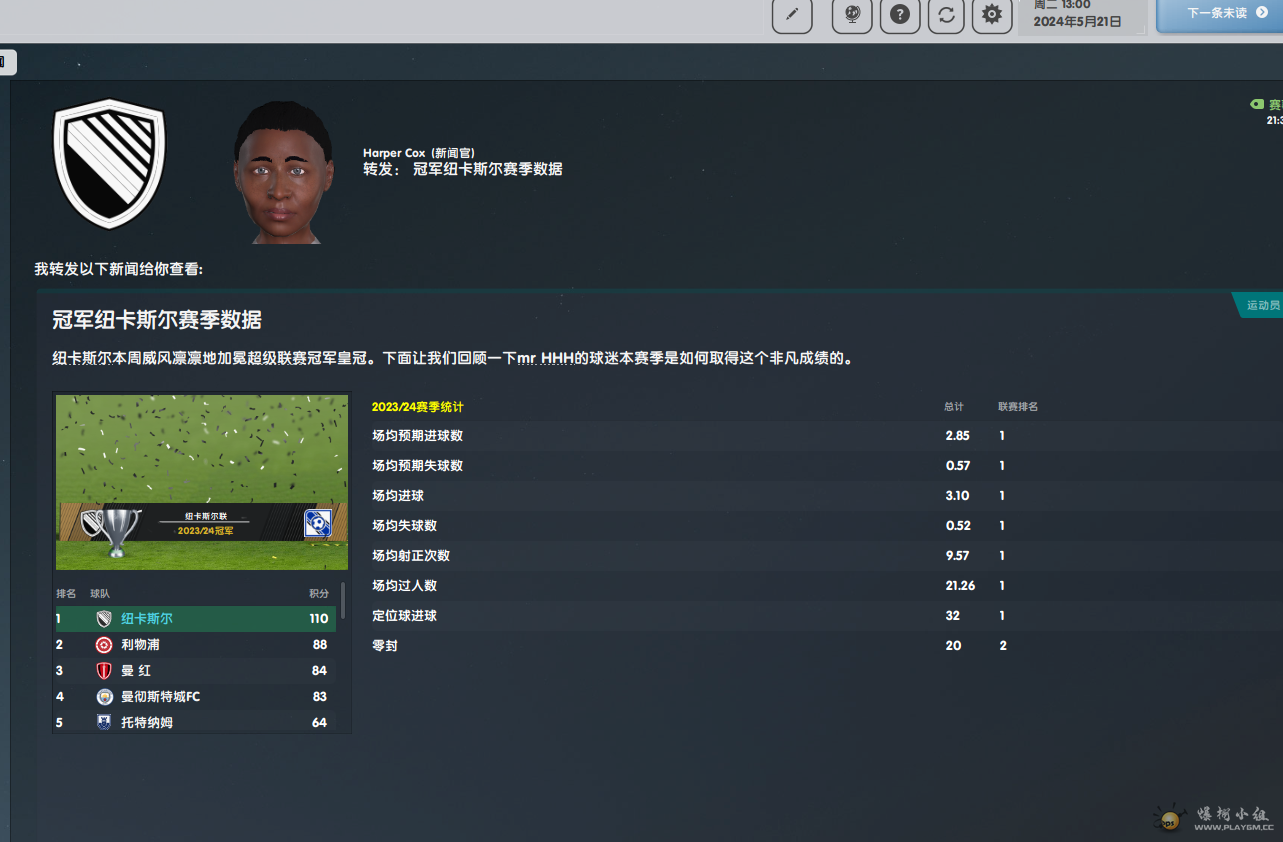
Task: Click the circular refresh arrows icon
Action: pos(946,15)
